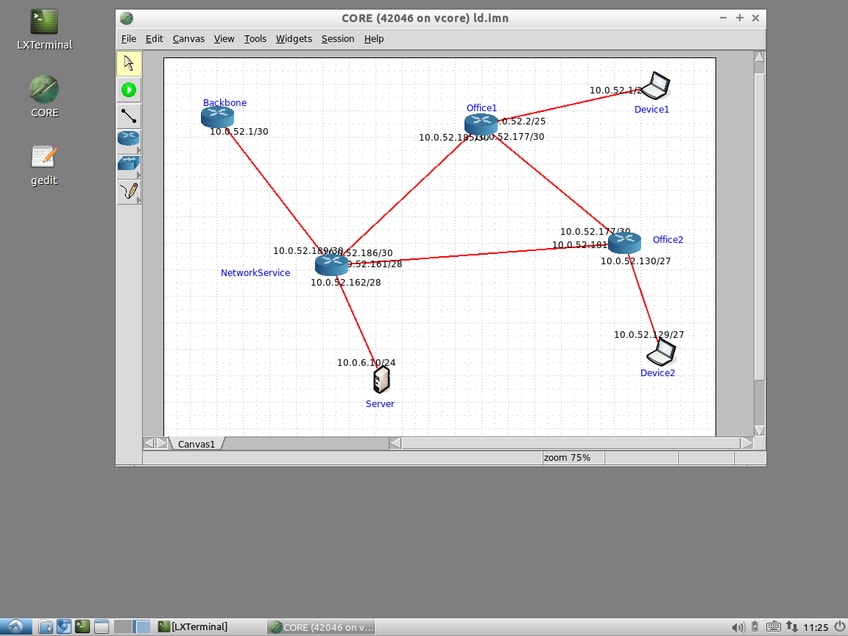This screenshot has width=848, height=636.
Task: Expand the marker tool submenu arrow
Action: [x=138, y=201]
